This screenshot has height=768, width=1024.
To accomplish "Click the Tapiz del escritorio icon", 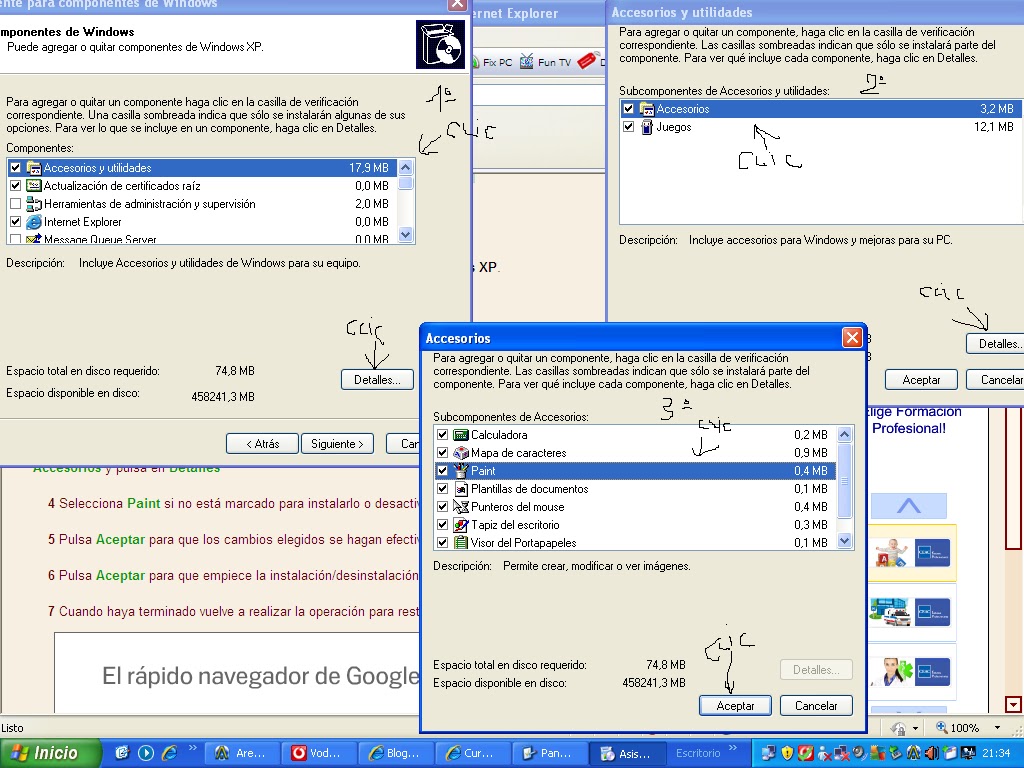I will coord(460,524).
